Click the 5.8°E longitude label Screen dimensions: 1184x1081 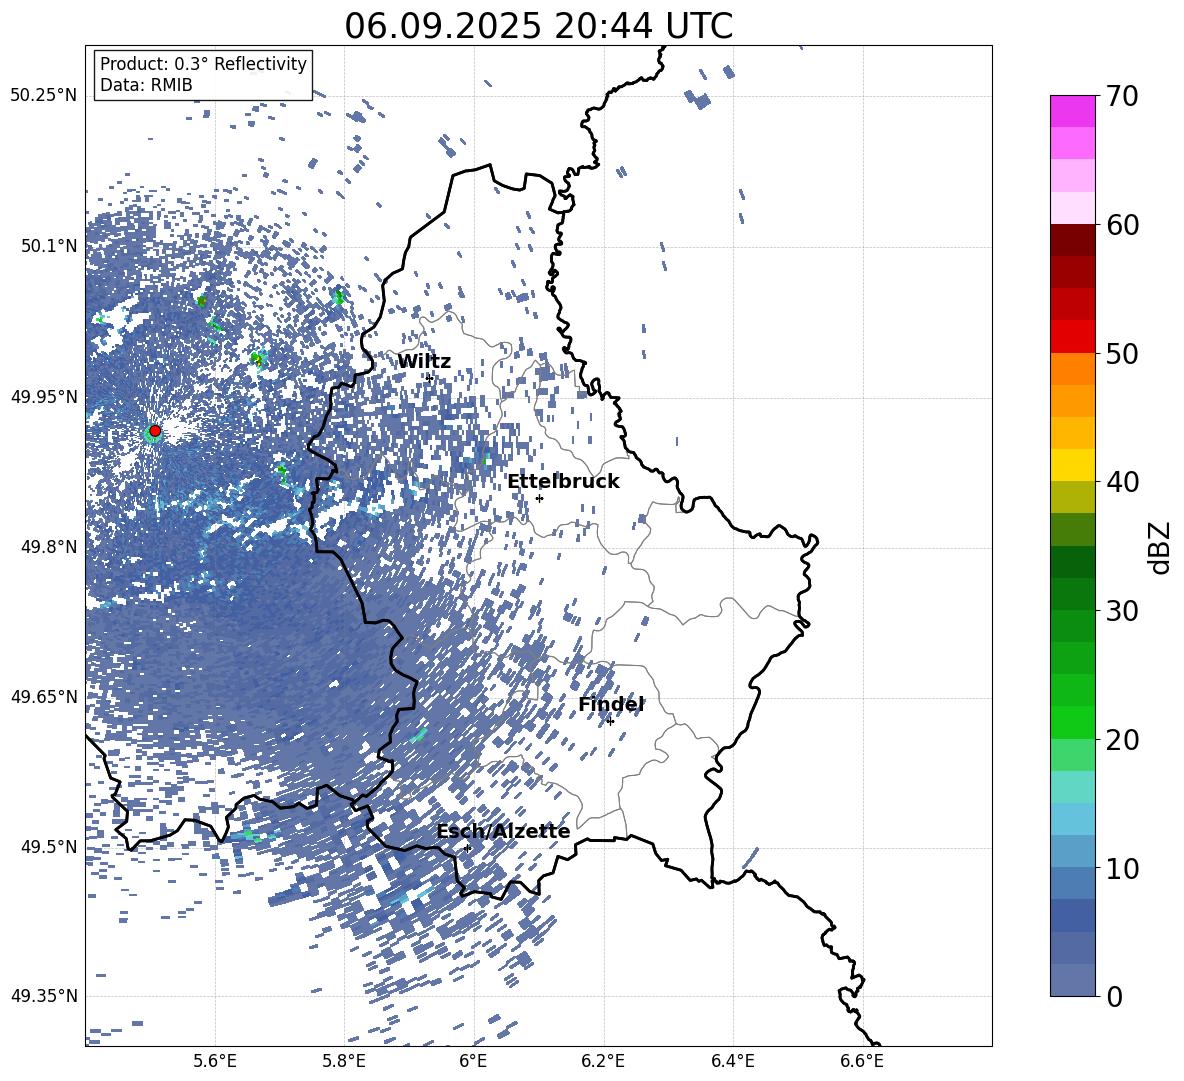pyautogui.click(x=344, y=1061)
